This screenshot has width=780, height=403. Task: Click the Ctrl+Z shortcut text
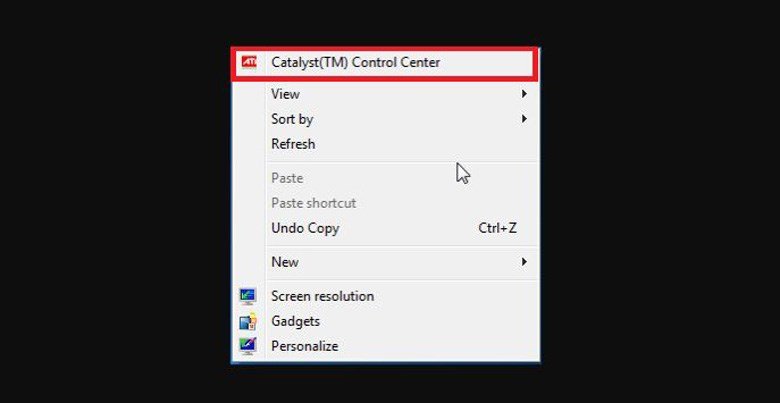[497, 228]
